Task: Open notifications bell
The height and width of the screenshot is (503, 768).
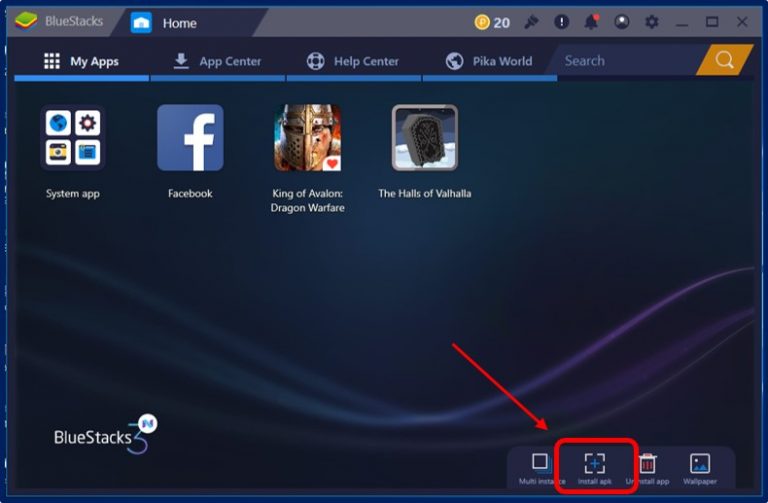Action: click(x=592, y=22)
